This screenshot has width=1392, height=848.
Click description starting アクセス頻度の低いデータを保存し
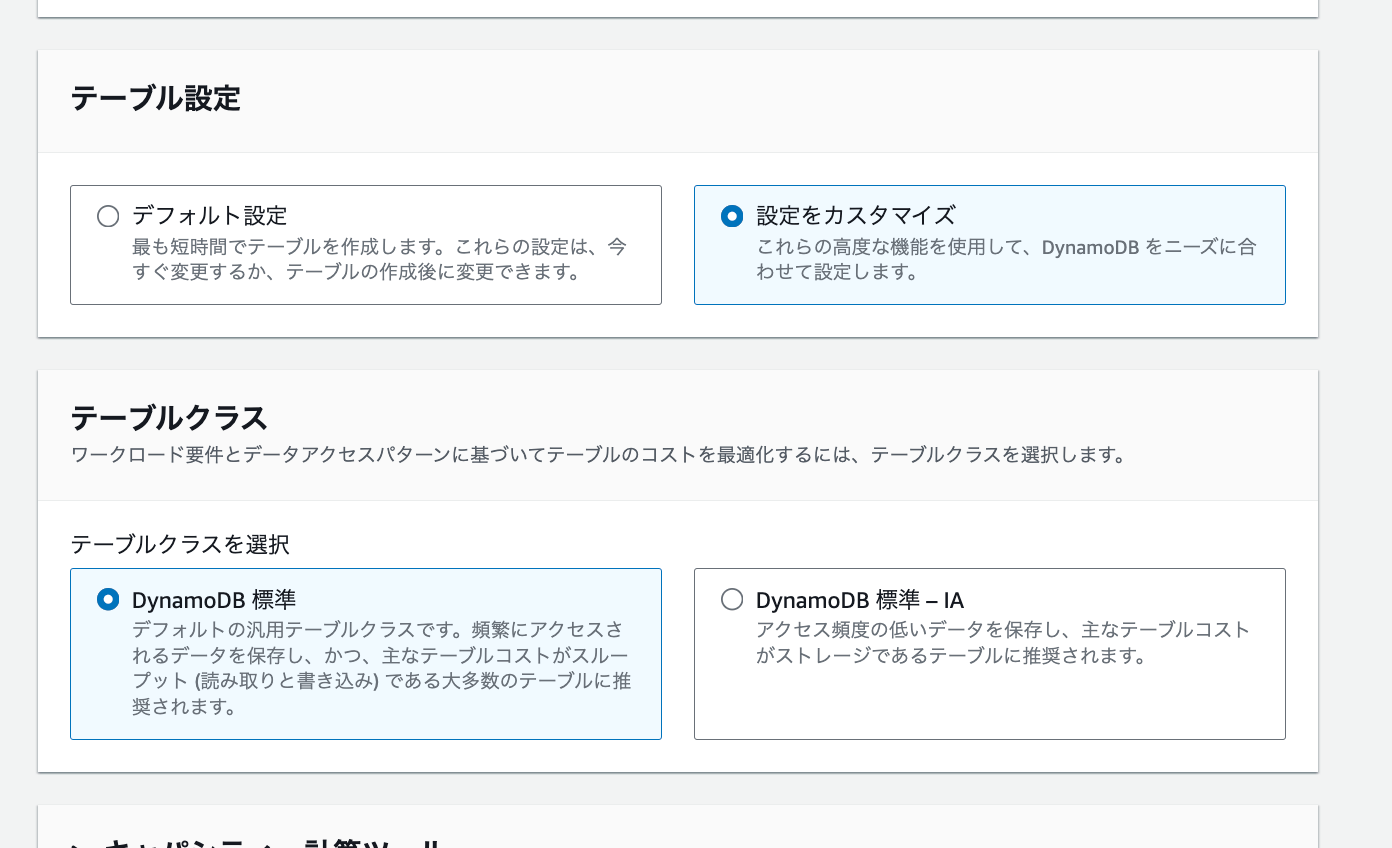[1003, 643]
